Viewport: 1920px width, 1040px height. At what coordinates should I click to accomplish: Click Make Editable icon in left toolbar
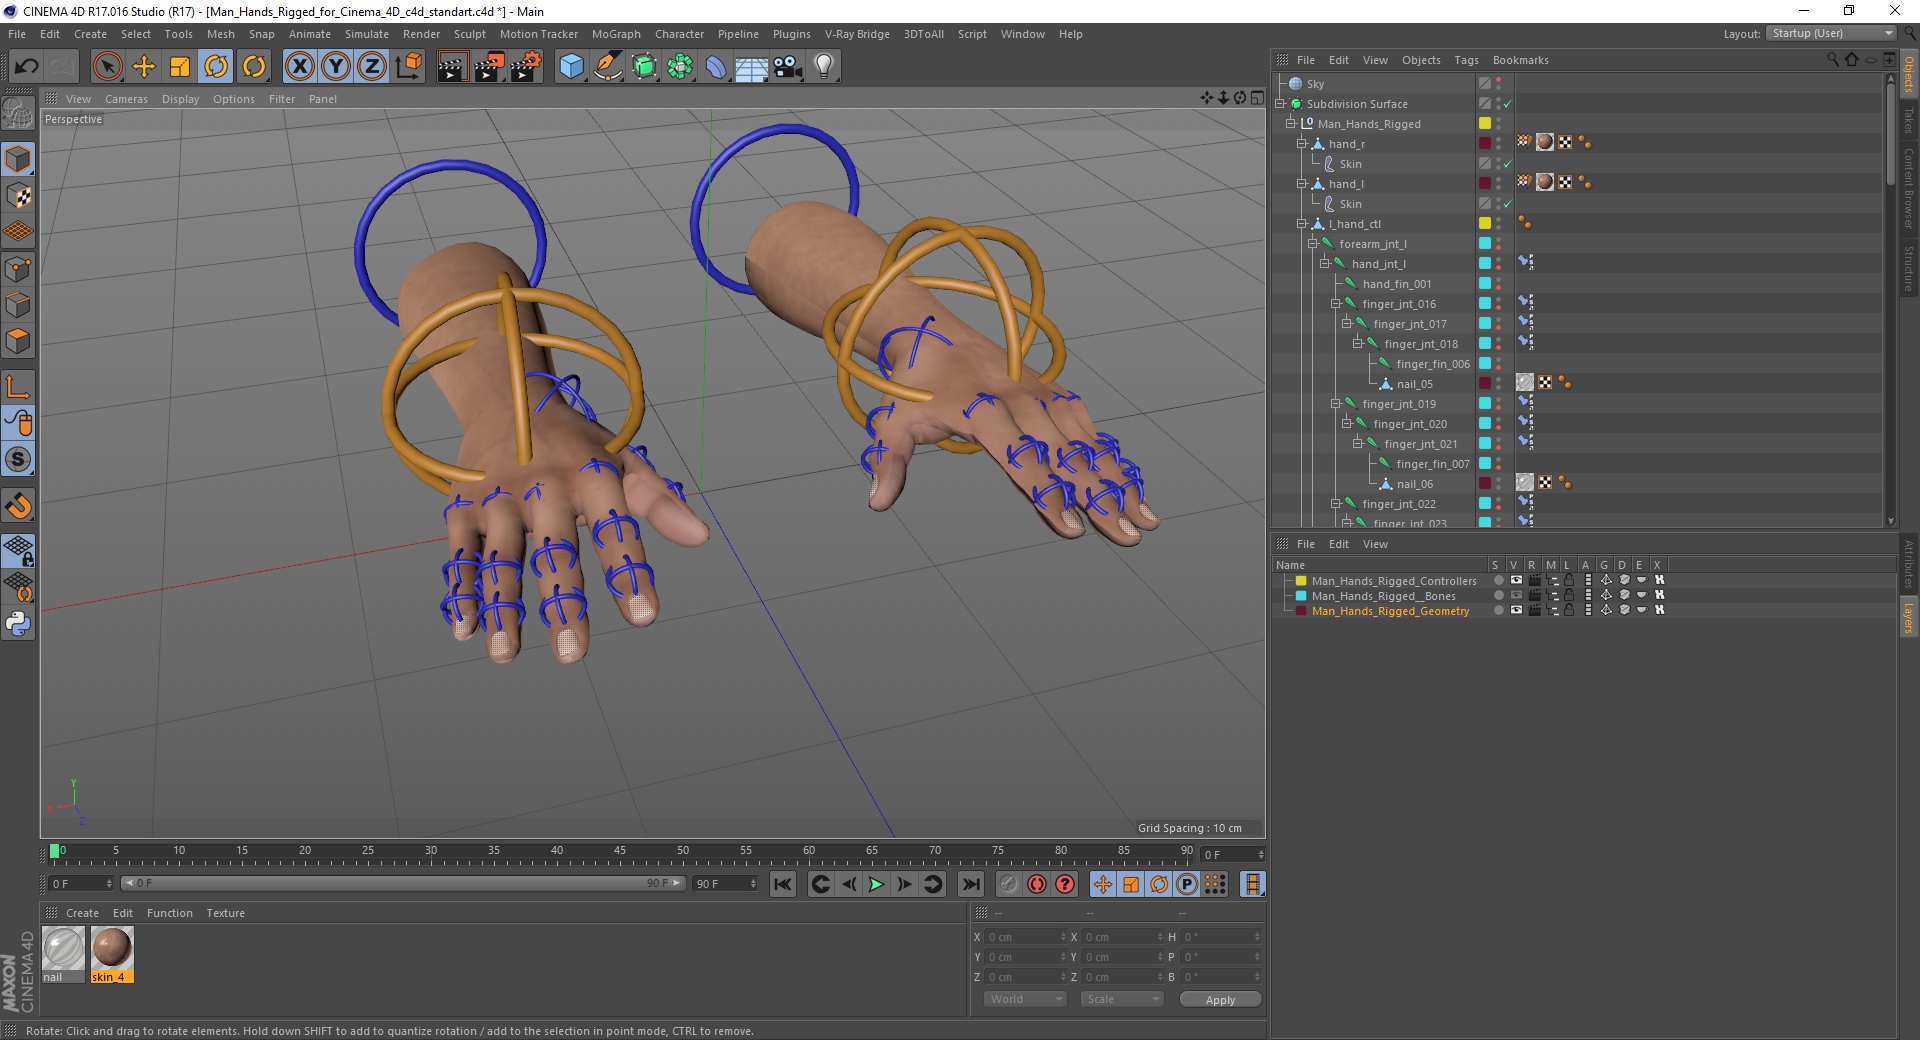[18, 114]
